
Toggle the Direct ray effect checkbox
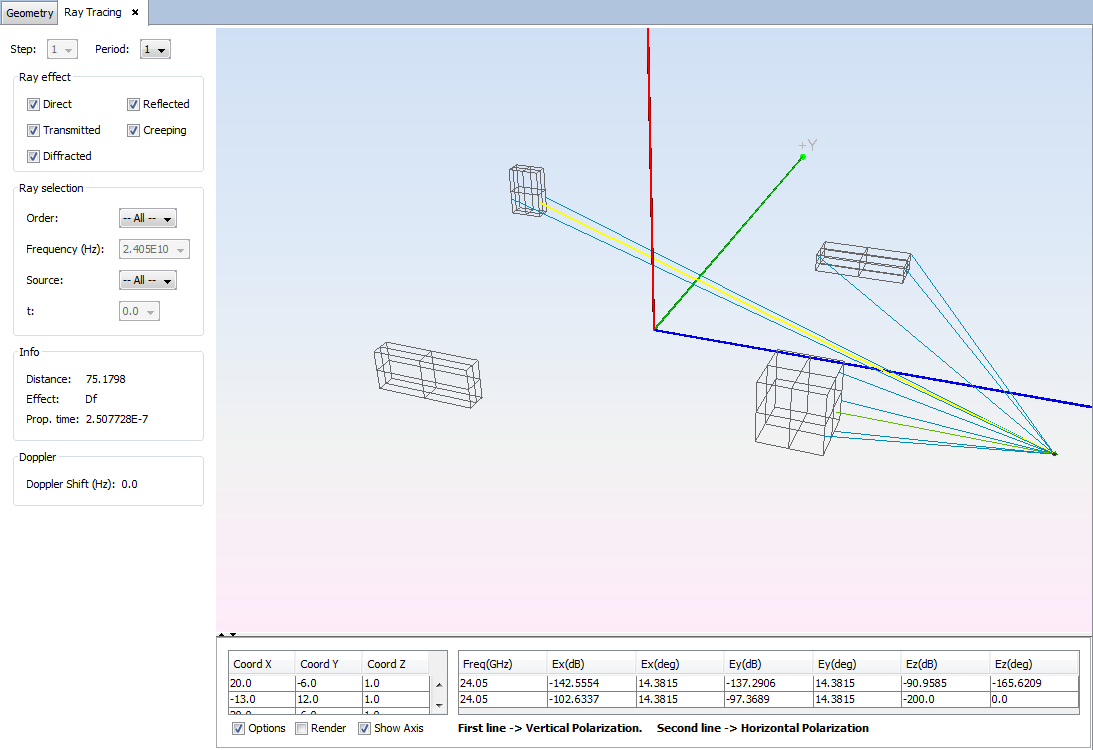click(x=34, y=104)
